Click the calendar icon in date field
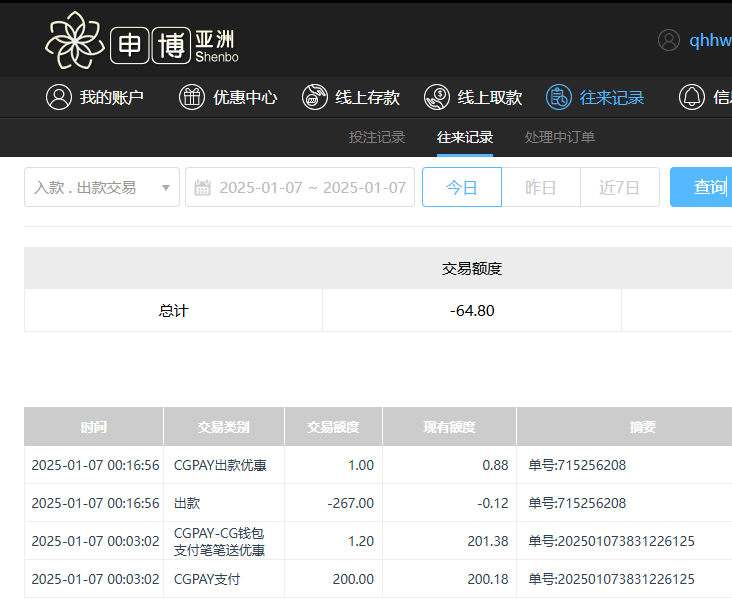732x607 pixels. [x=202, y=187]
